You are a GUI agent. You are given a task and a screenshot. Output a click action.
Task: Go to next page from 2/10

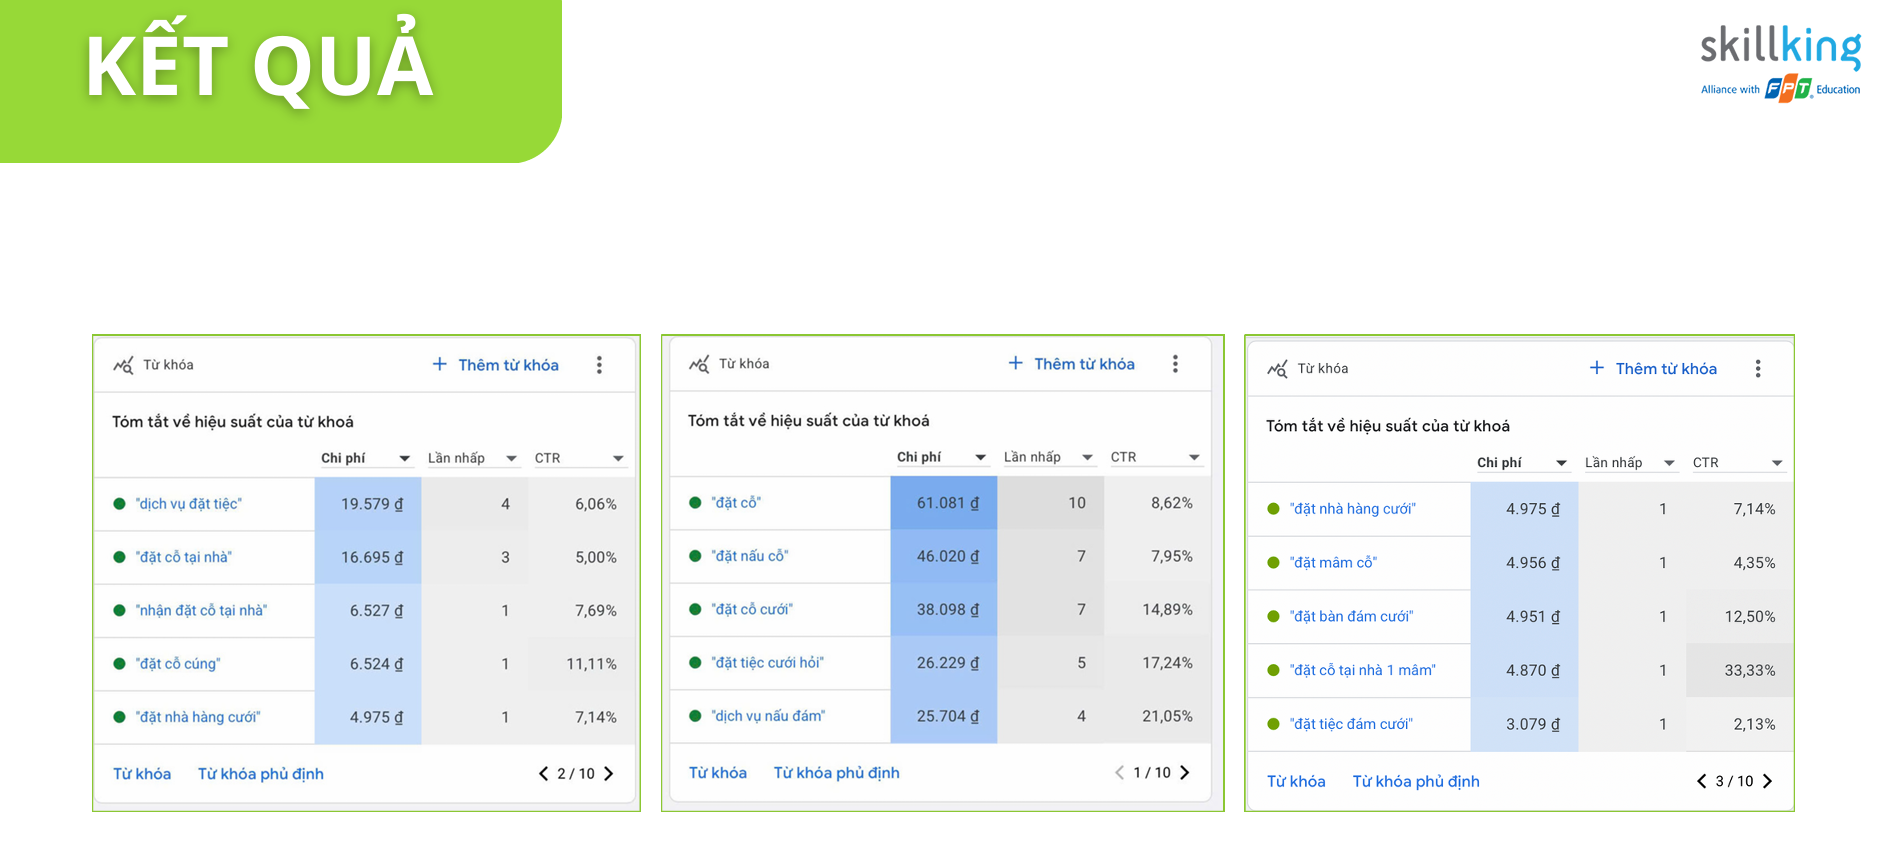[609, 774]
